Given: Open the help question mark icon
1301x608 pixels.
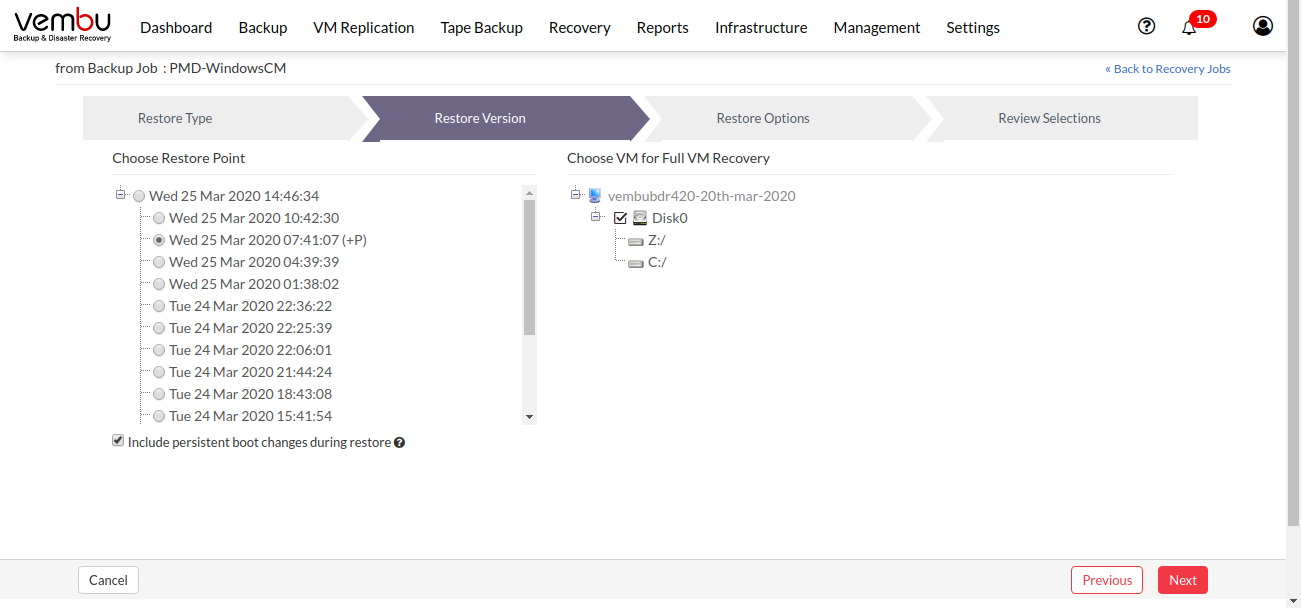Looking at the screenshot, I should click(x=1147, y=26).
